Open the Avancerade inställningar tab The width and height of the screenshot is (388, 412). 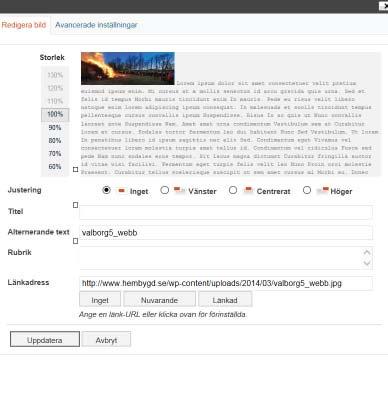click(96, 25)
